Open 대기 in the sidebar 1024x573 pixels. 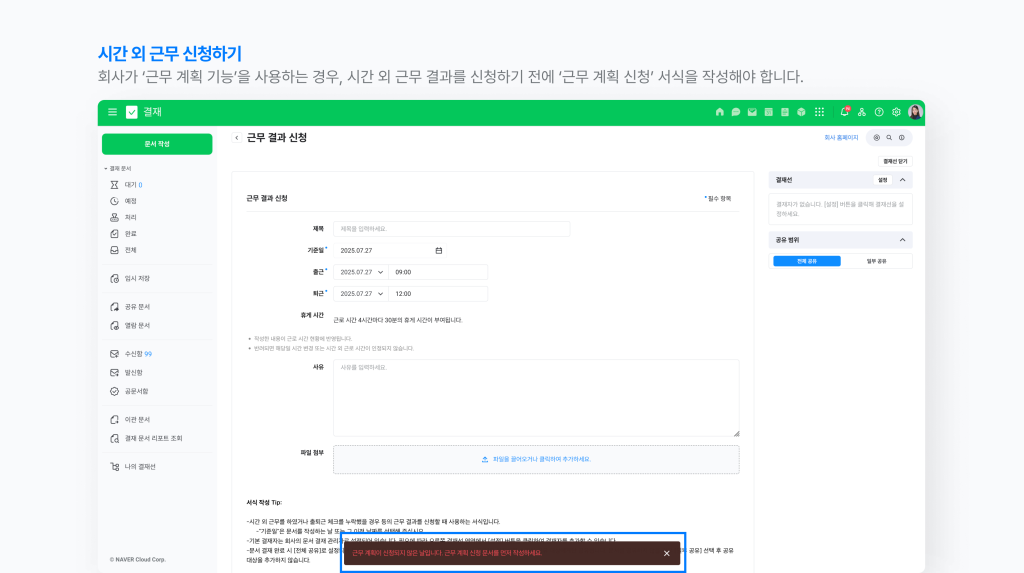click(129, 185)
